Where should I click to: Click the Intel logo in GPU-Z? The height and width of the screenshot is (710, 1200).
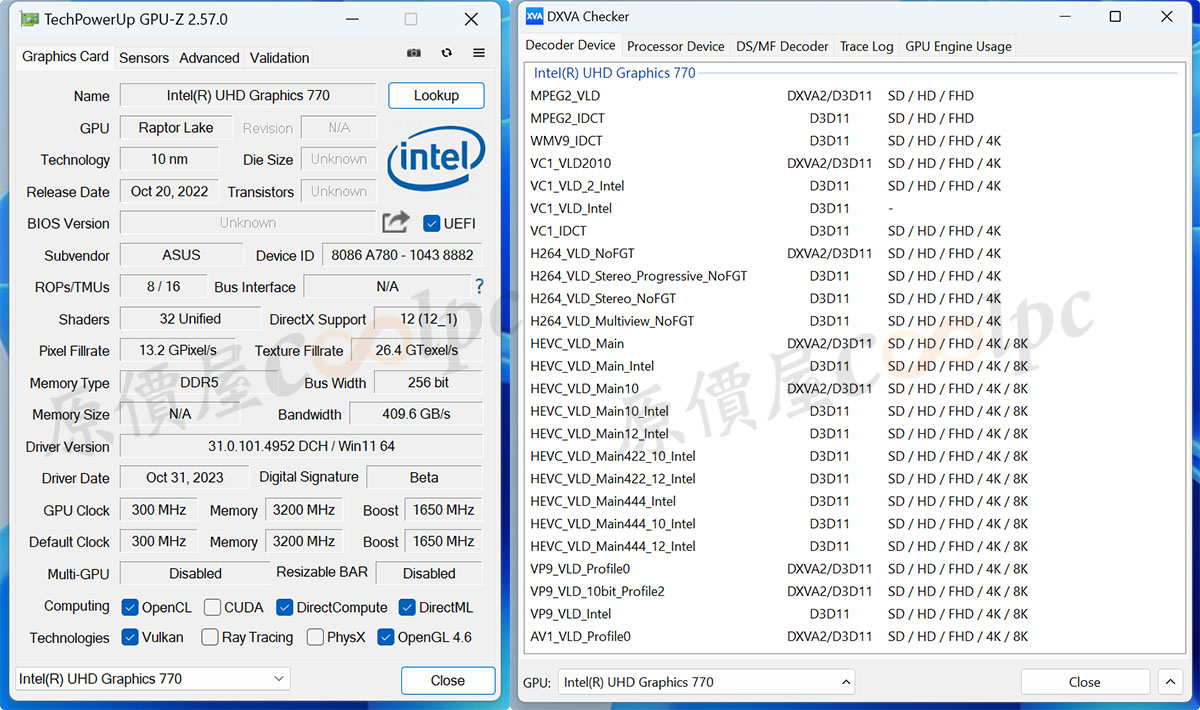pos(436,158)
